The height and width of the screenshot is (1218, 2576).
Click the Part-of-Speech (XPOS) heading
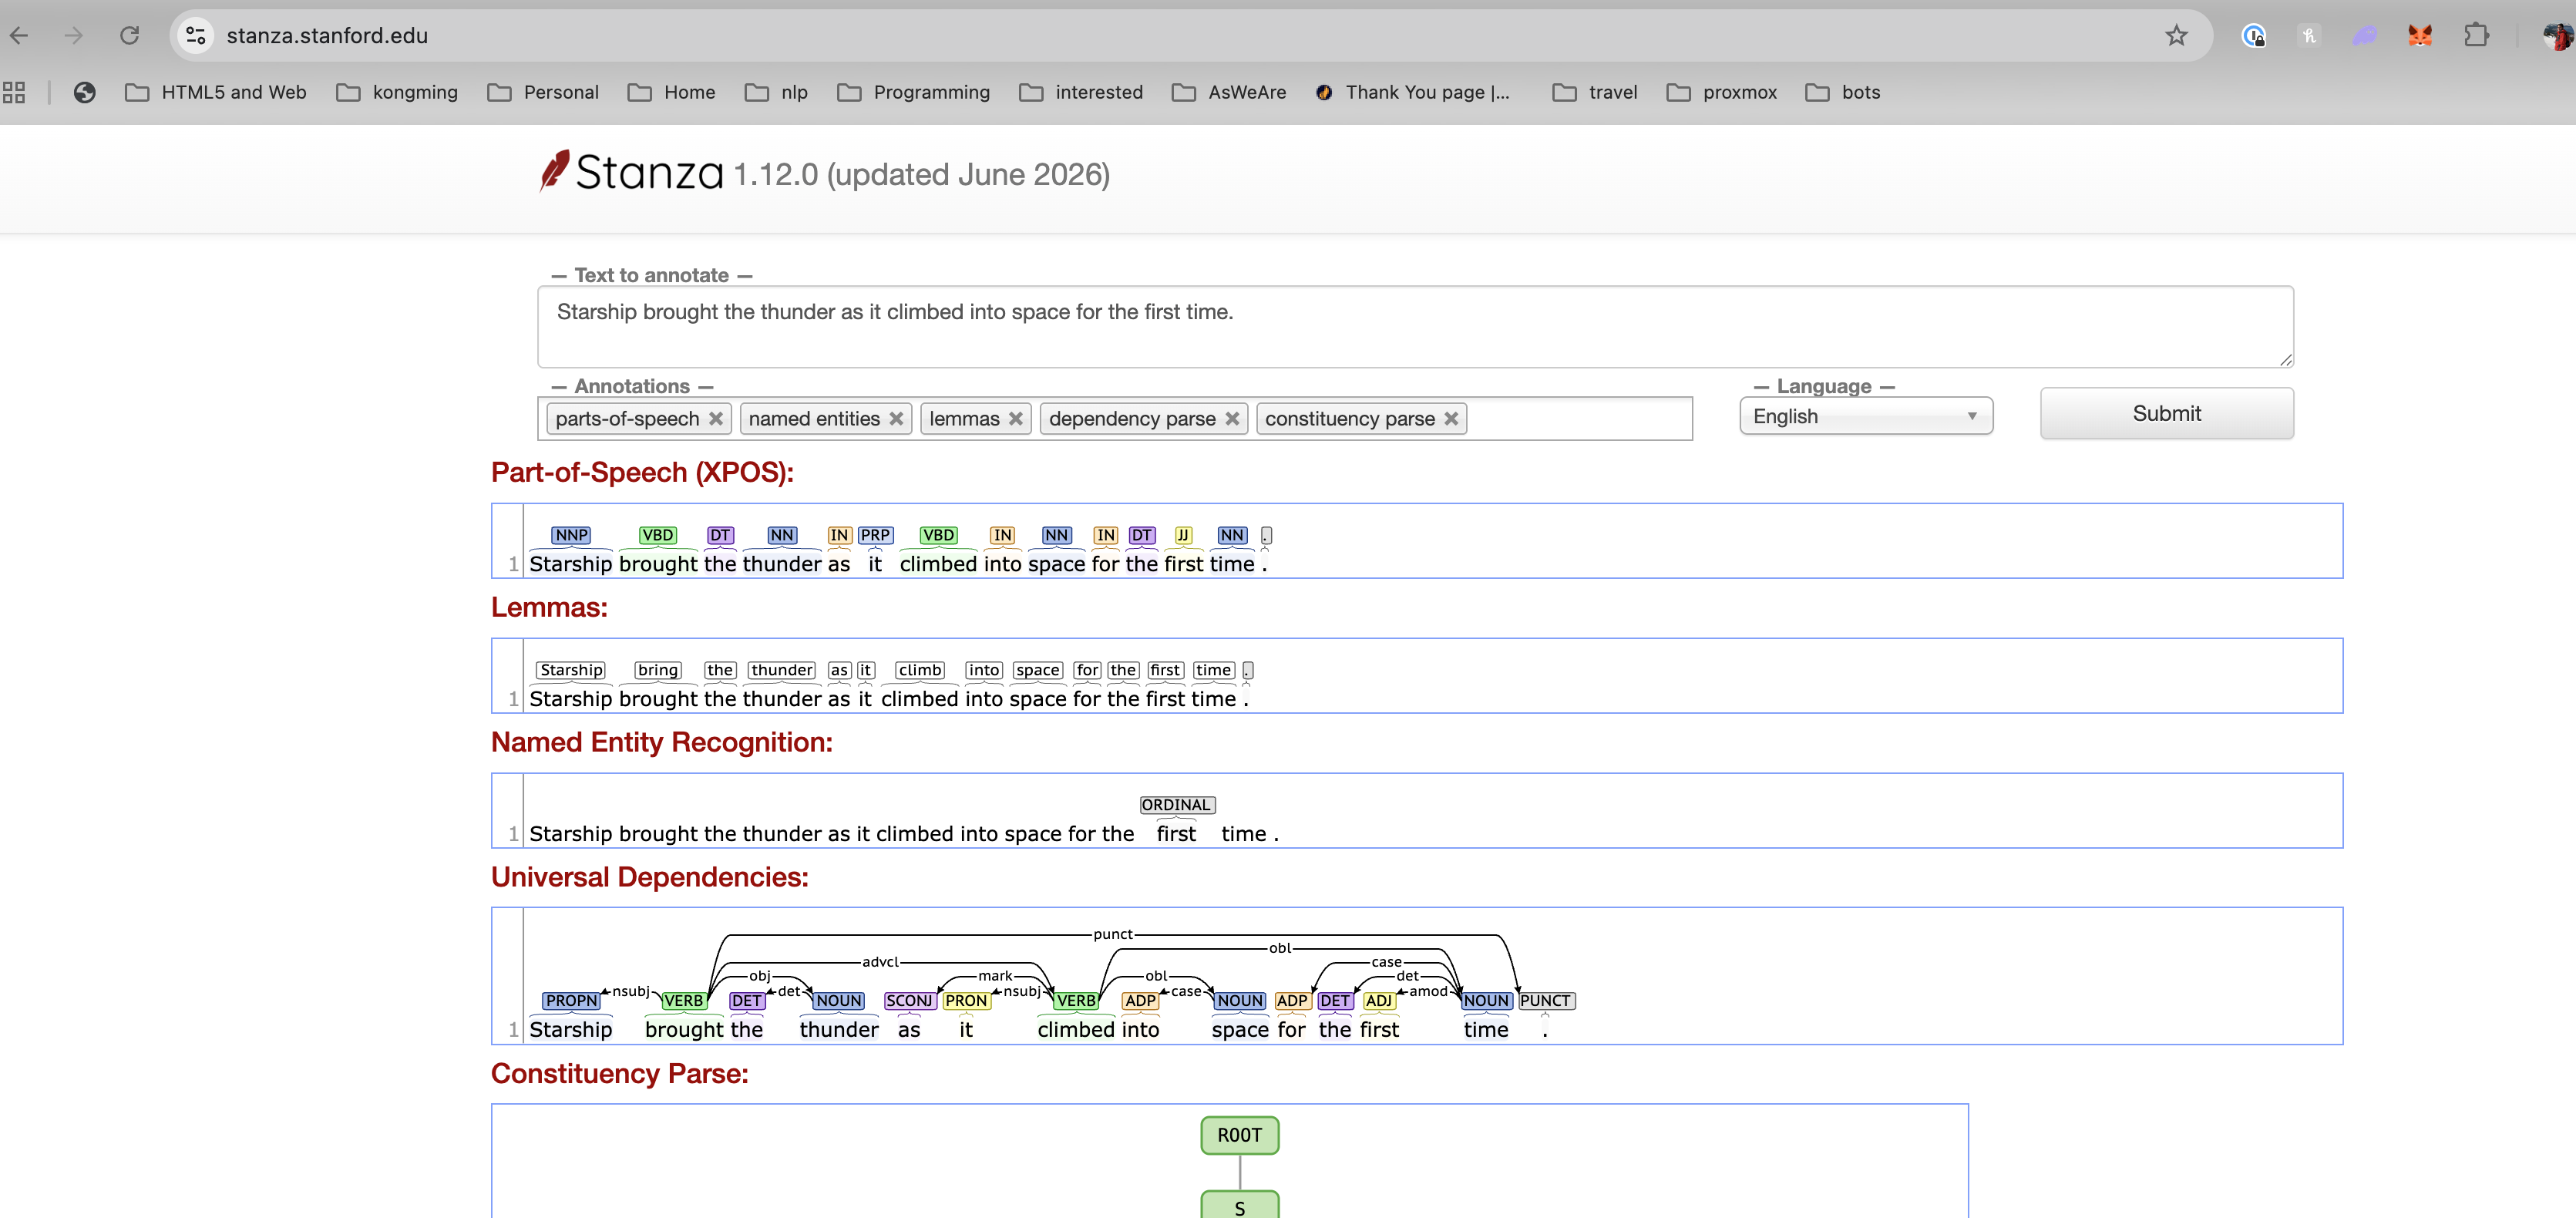642,472
